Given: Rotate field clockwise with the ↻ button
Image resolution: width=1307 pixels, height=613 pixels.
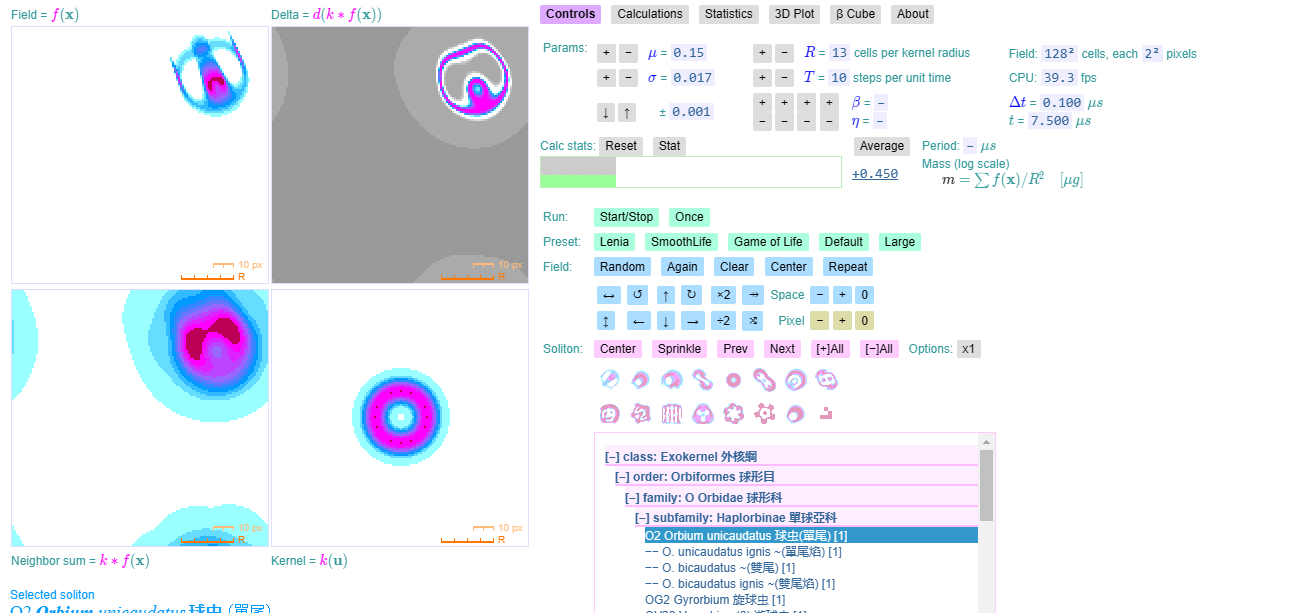Looking at the screenshot, I should 691,295.
